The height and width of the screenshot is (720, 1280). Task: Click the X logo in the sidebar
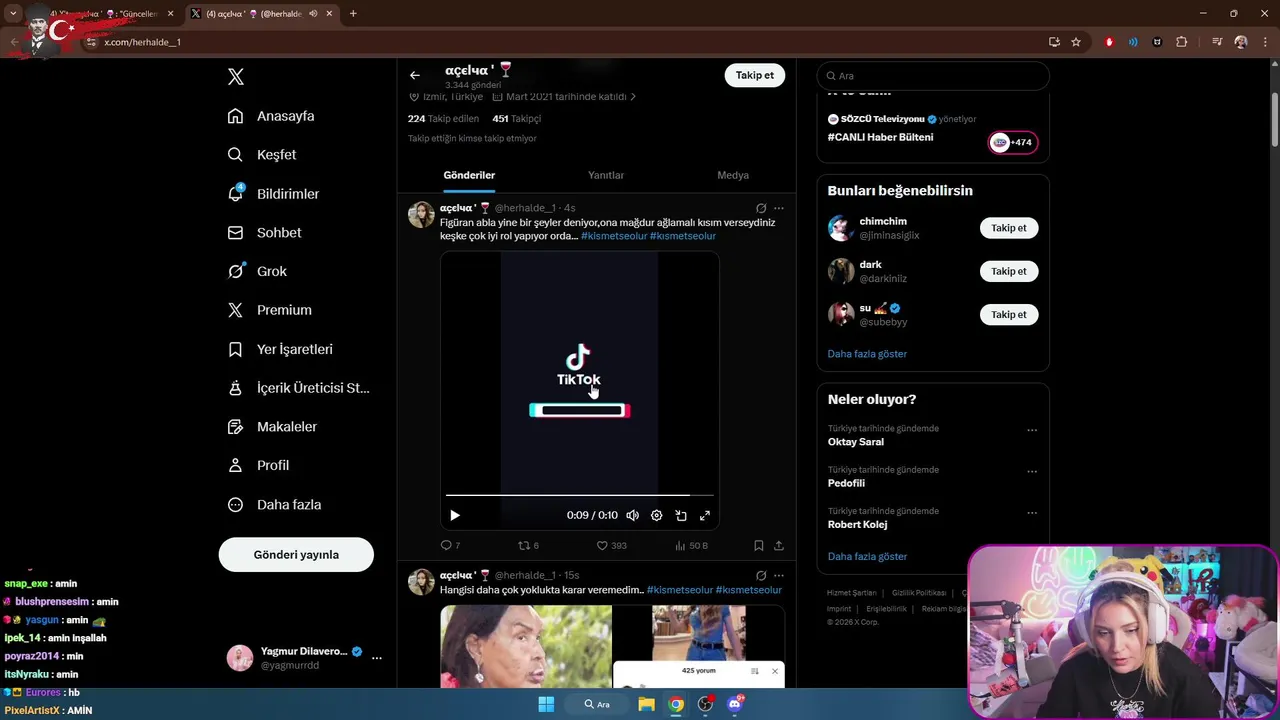pyautogui.click(x=236, y=77)
